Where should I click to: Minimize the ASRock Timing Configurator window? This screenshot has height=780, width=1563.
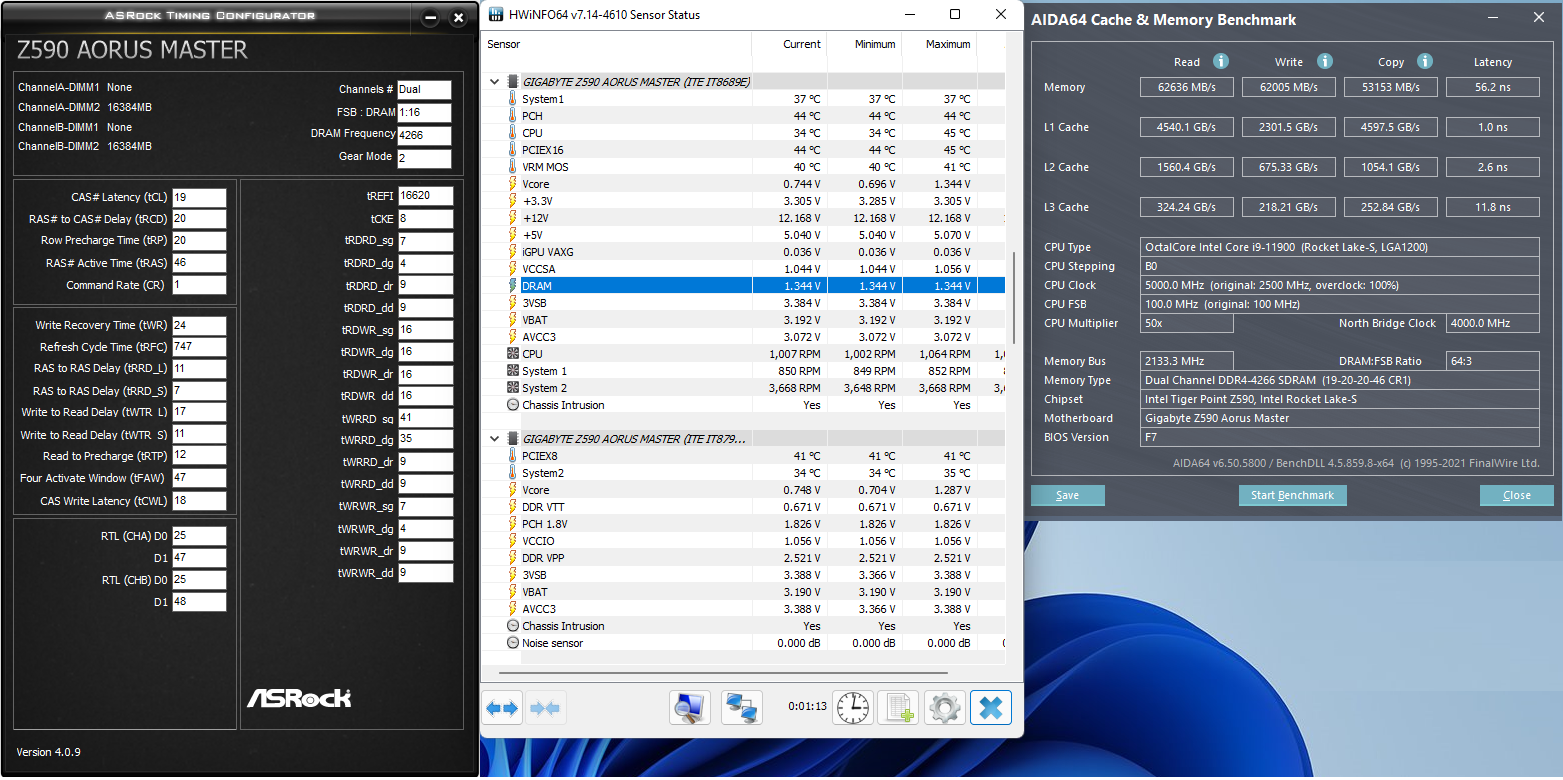pyautogui.click(x=430, y=18)
